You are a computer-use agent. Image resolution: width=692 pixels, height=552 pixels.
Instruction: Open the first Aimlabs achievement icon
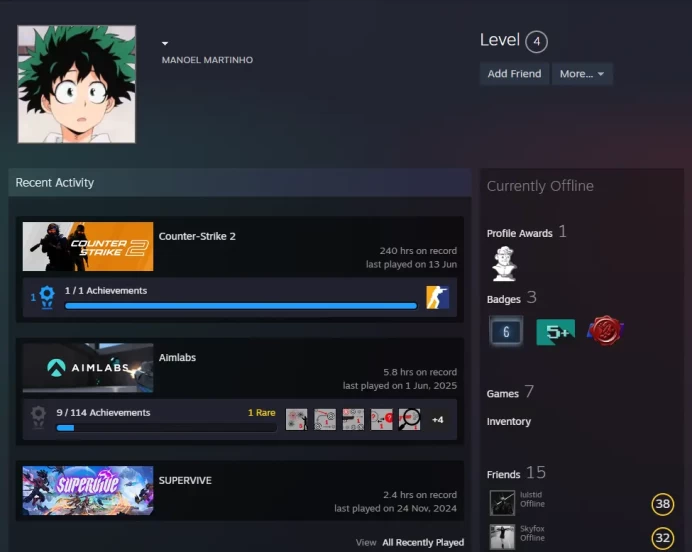coord(297,419)
